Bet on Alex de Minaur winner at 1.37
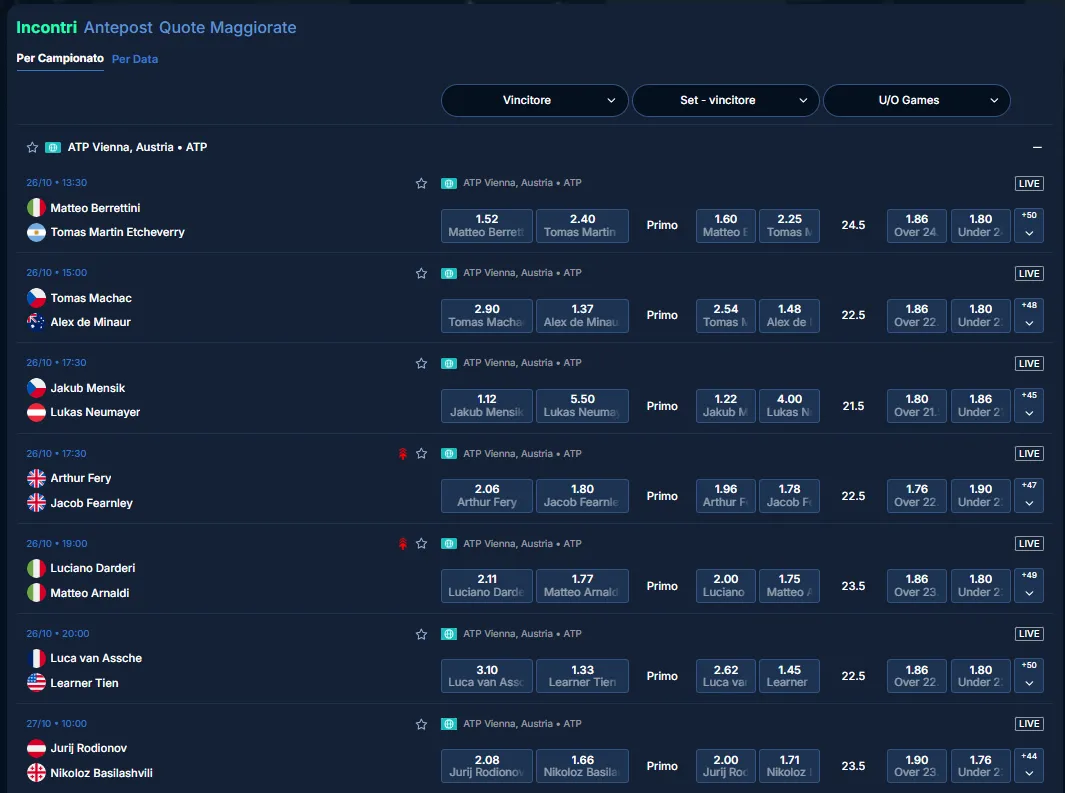This screenshot has width=1065, height=793. [582, 316]
